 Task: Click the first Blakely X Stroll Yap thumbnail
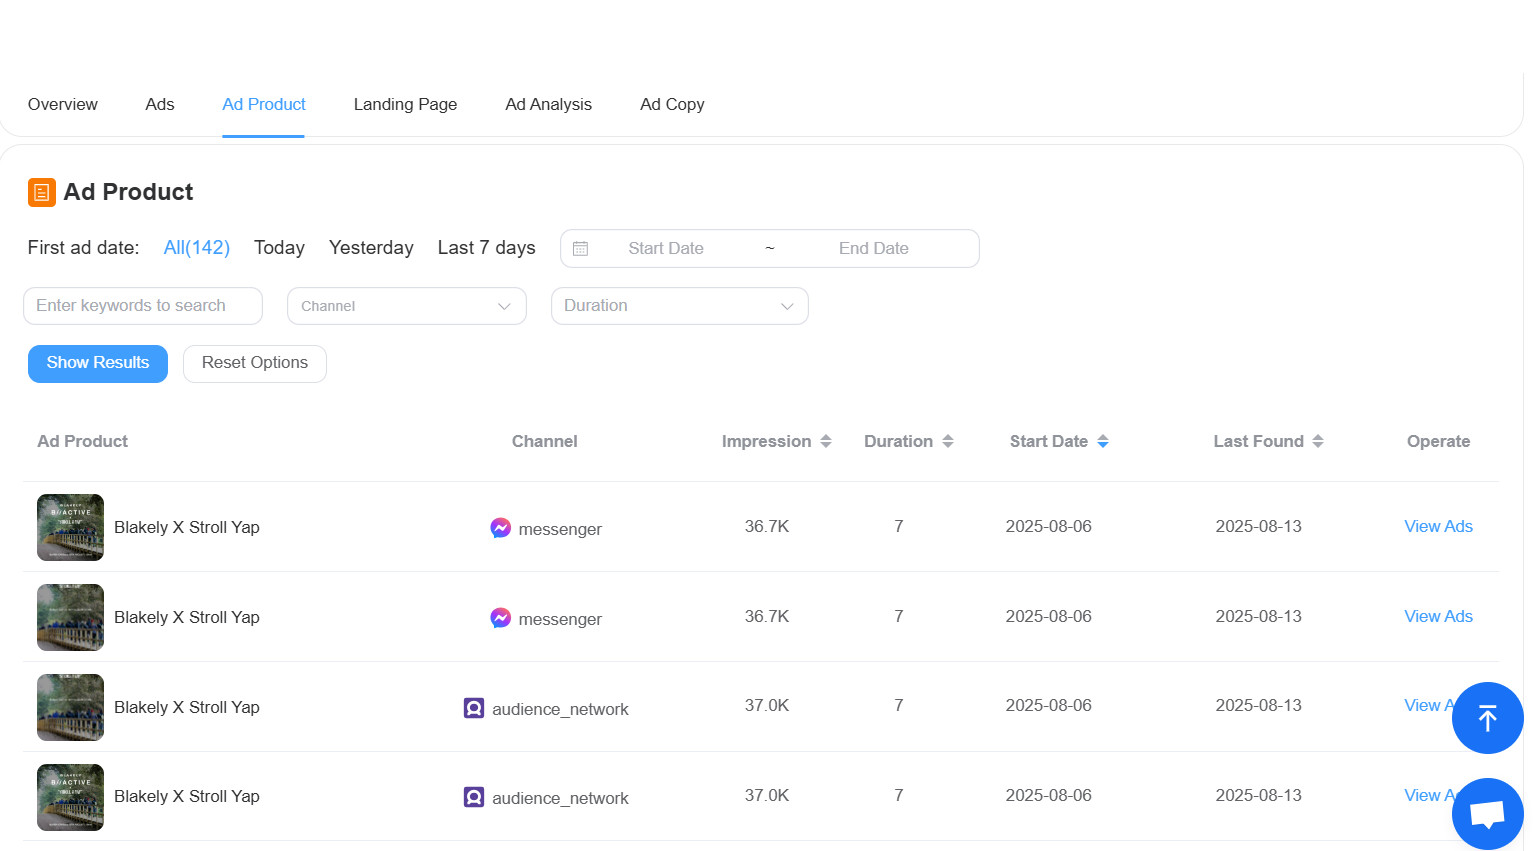70,527
